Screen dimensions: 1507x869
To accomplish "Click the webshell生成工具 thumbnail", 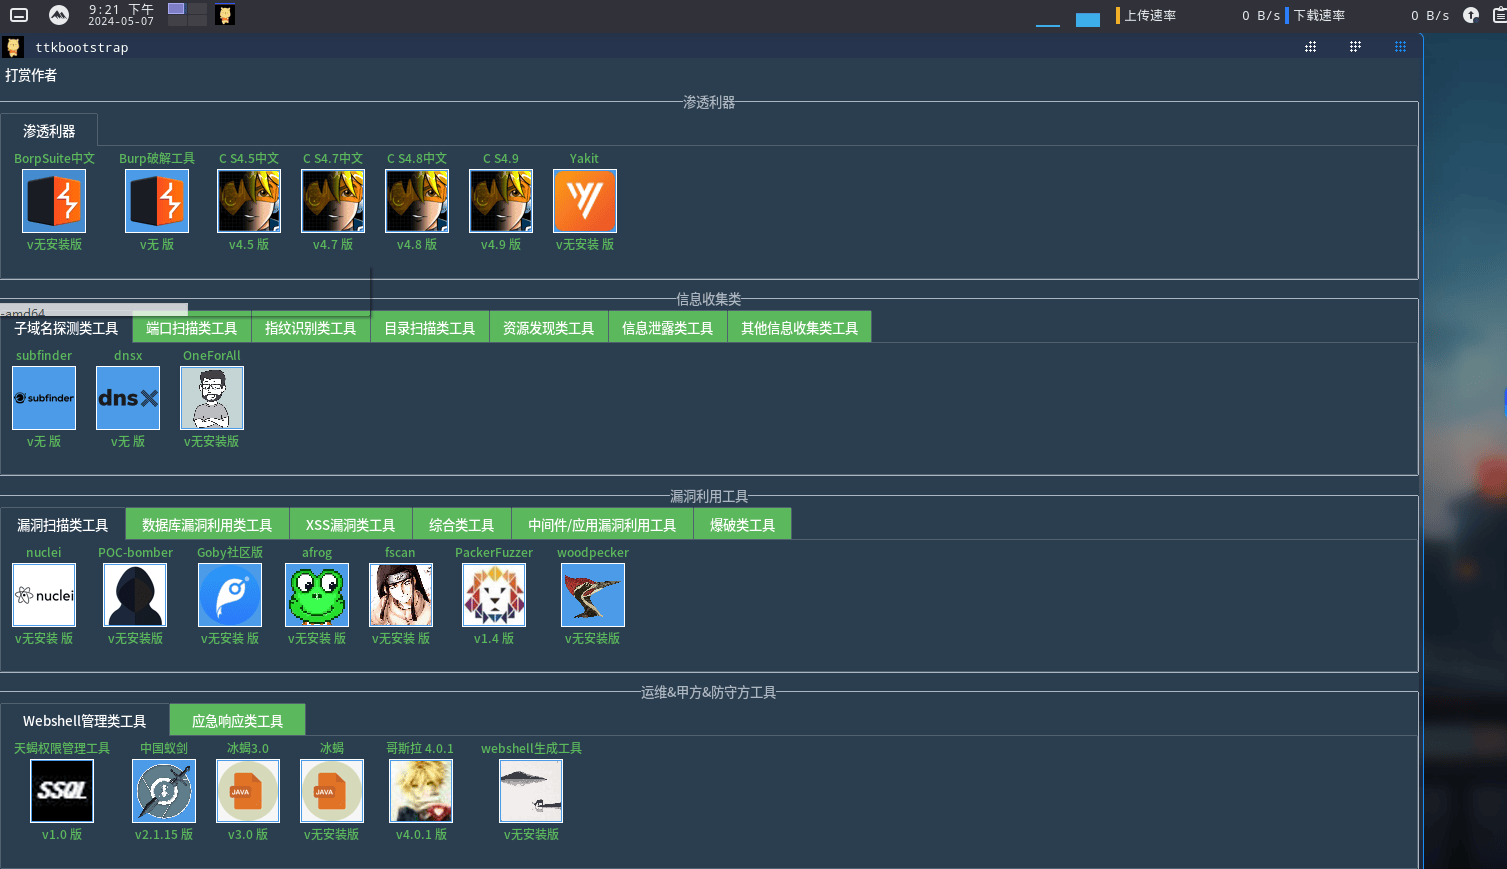I will [531, 791].
